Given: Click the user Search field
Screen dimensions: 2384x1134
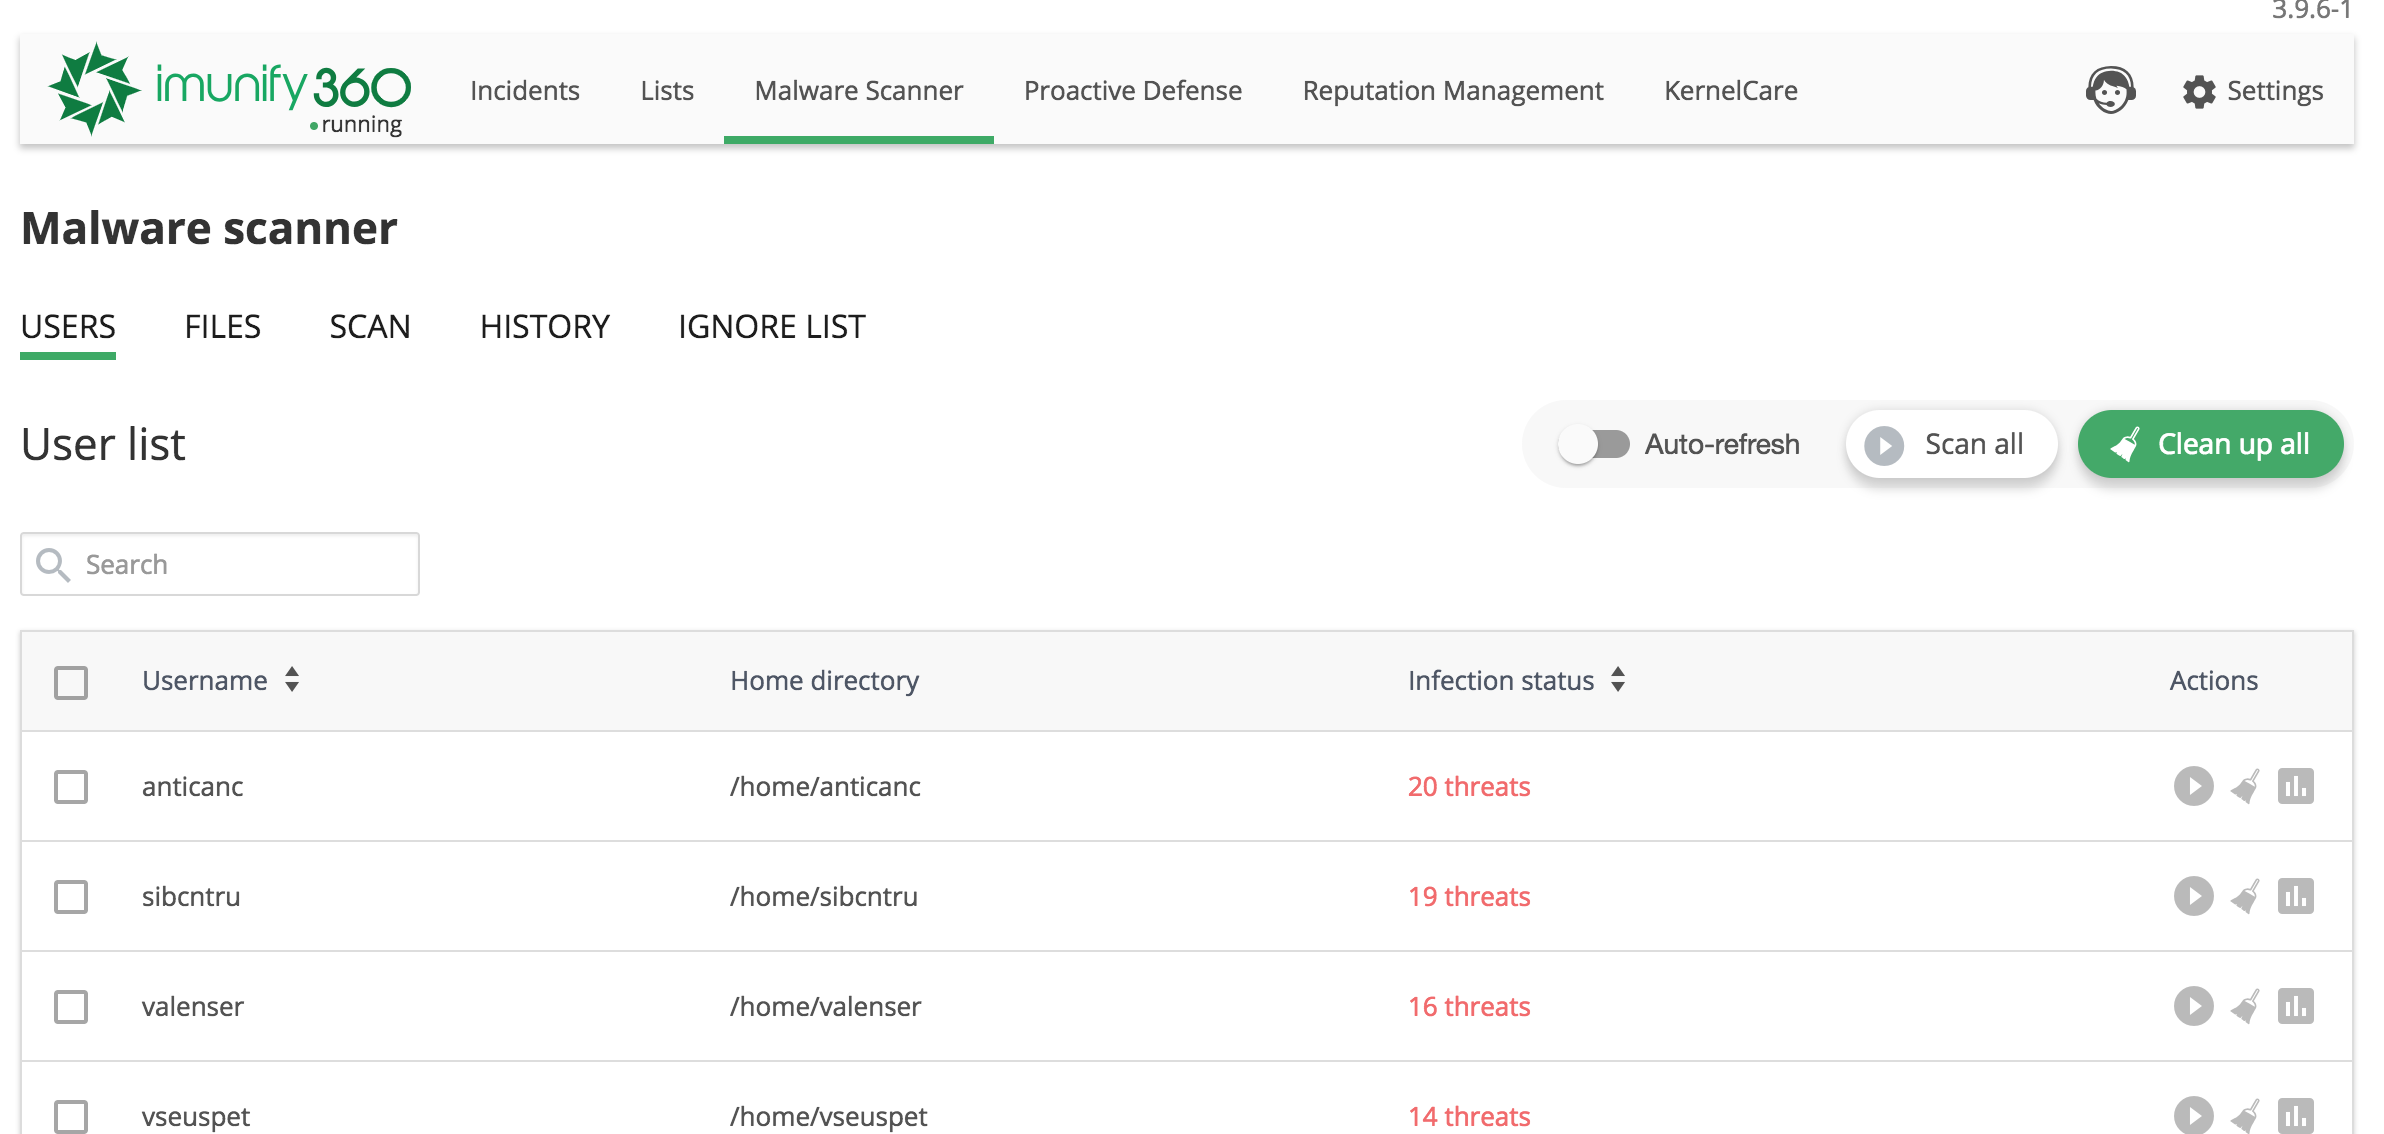Looking at the screenshot, I should click(240, 564).
